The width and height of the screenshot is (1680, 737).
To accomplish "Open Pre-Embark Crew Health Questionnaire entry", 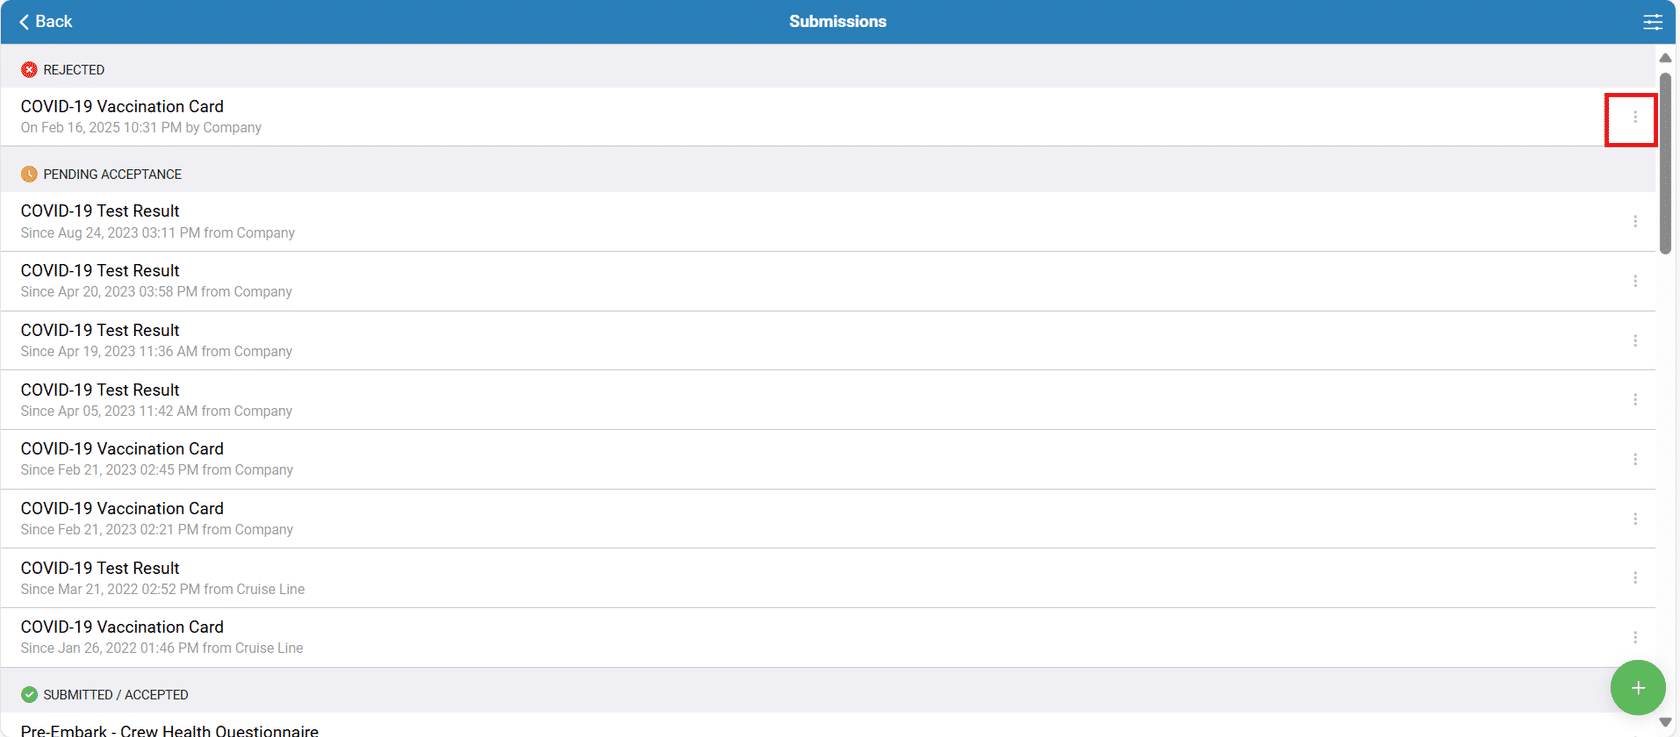I will pyautogui.click(x=828, y=727).
